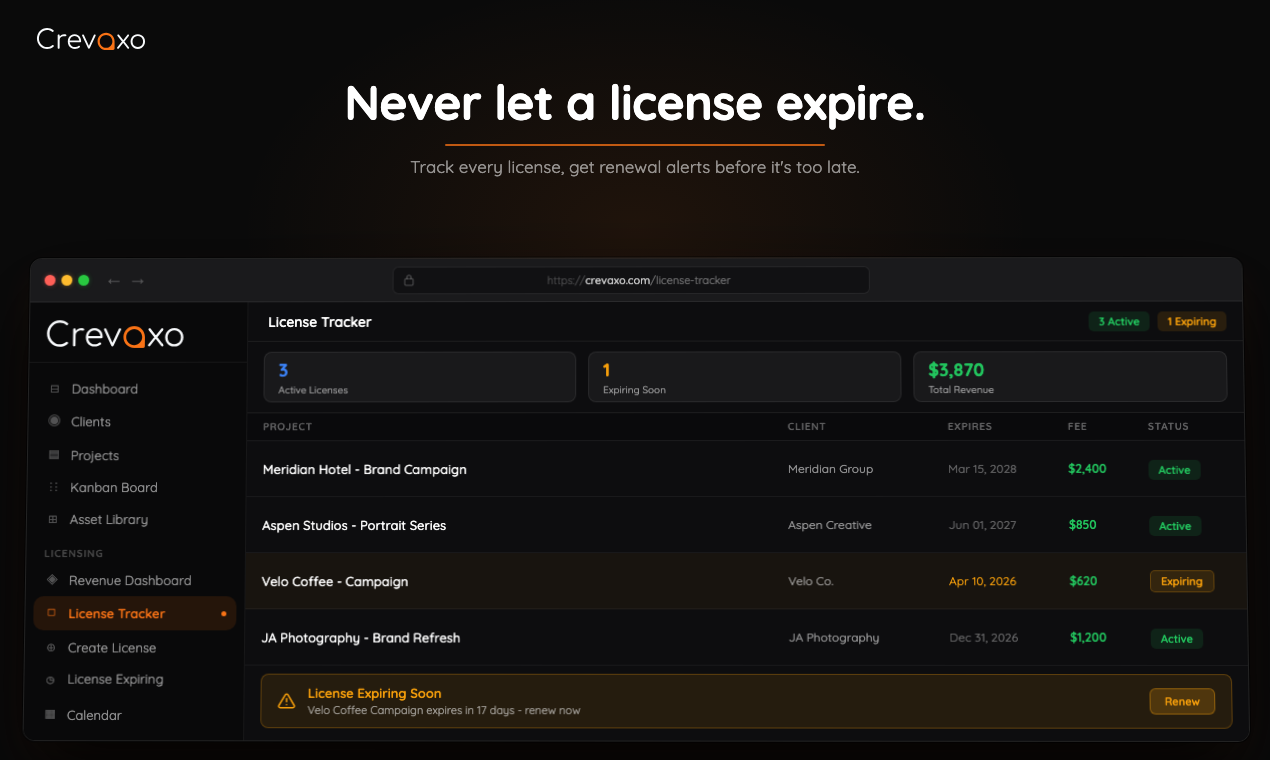Screen dimensions: 1270x760
Task: Open the Clients page
Action: [91, 422]
